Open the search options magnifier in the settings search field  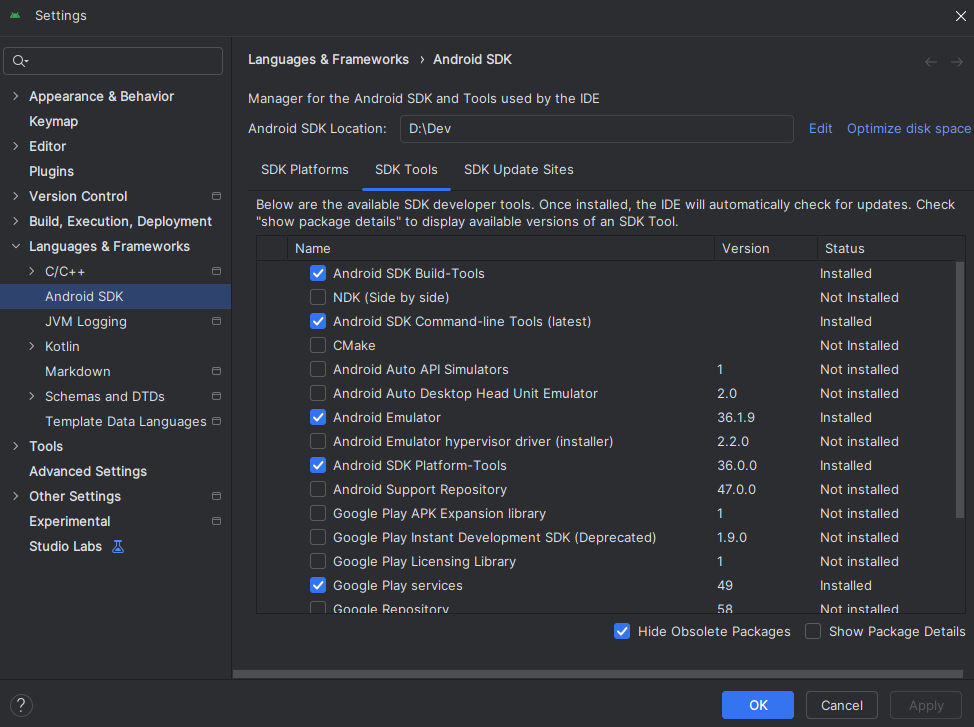pos(19,61)
